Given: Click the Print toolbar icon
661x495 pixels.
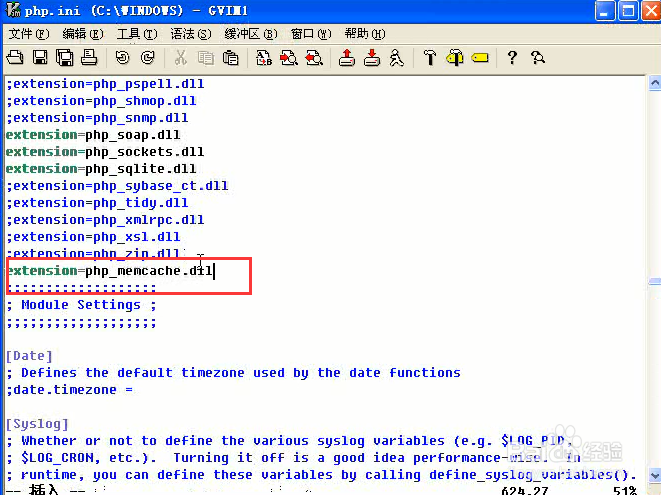Looking at the screenshot, I should (x=89, y=57).
